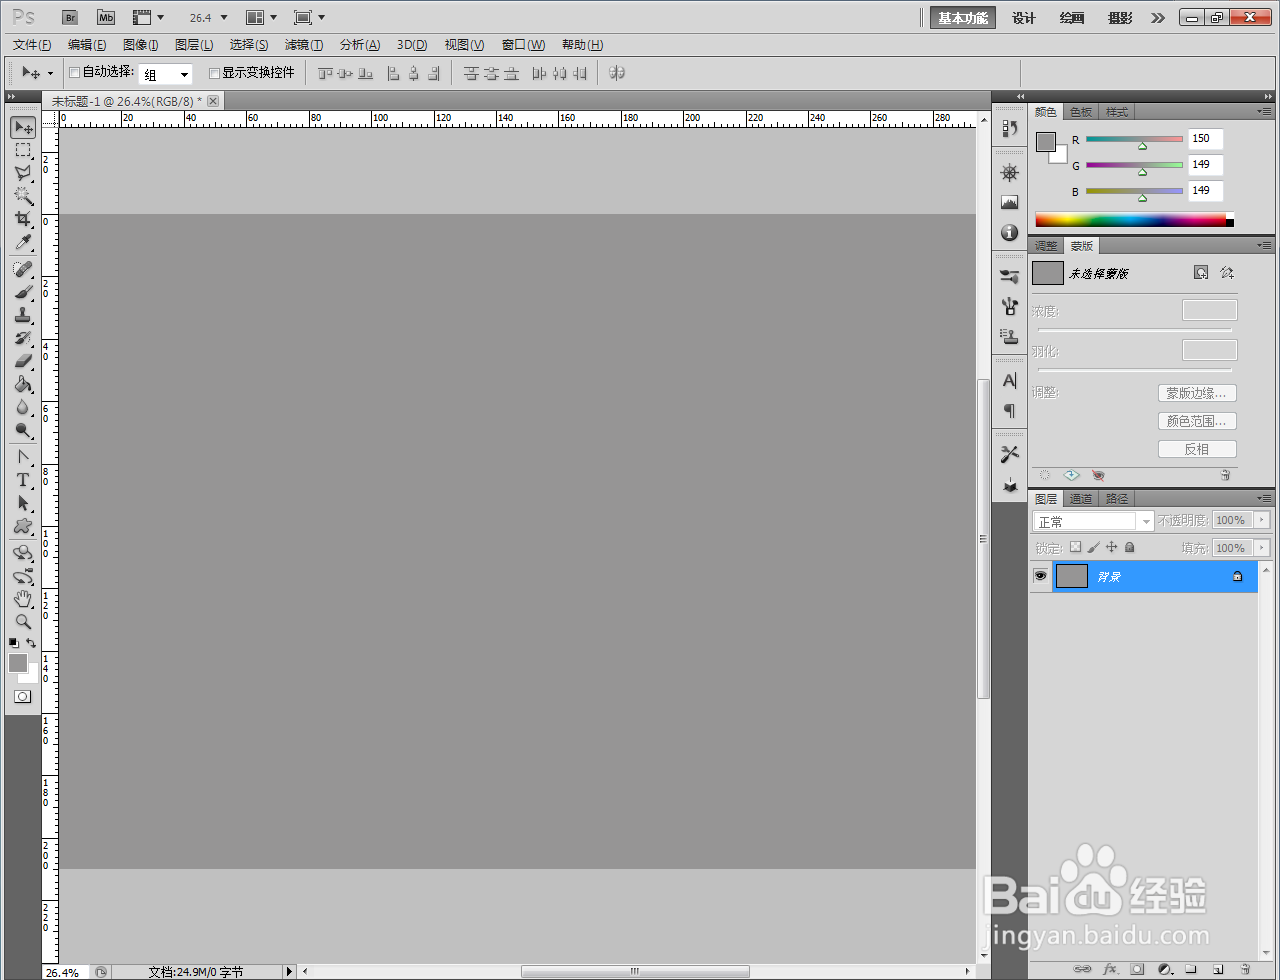Select the Path Selection tool
The image size is (1280, 980).
[x=23, y=504]
